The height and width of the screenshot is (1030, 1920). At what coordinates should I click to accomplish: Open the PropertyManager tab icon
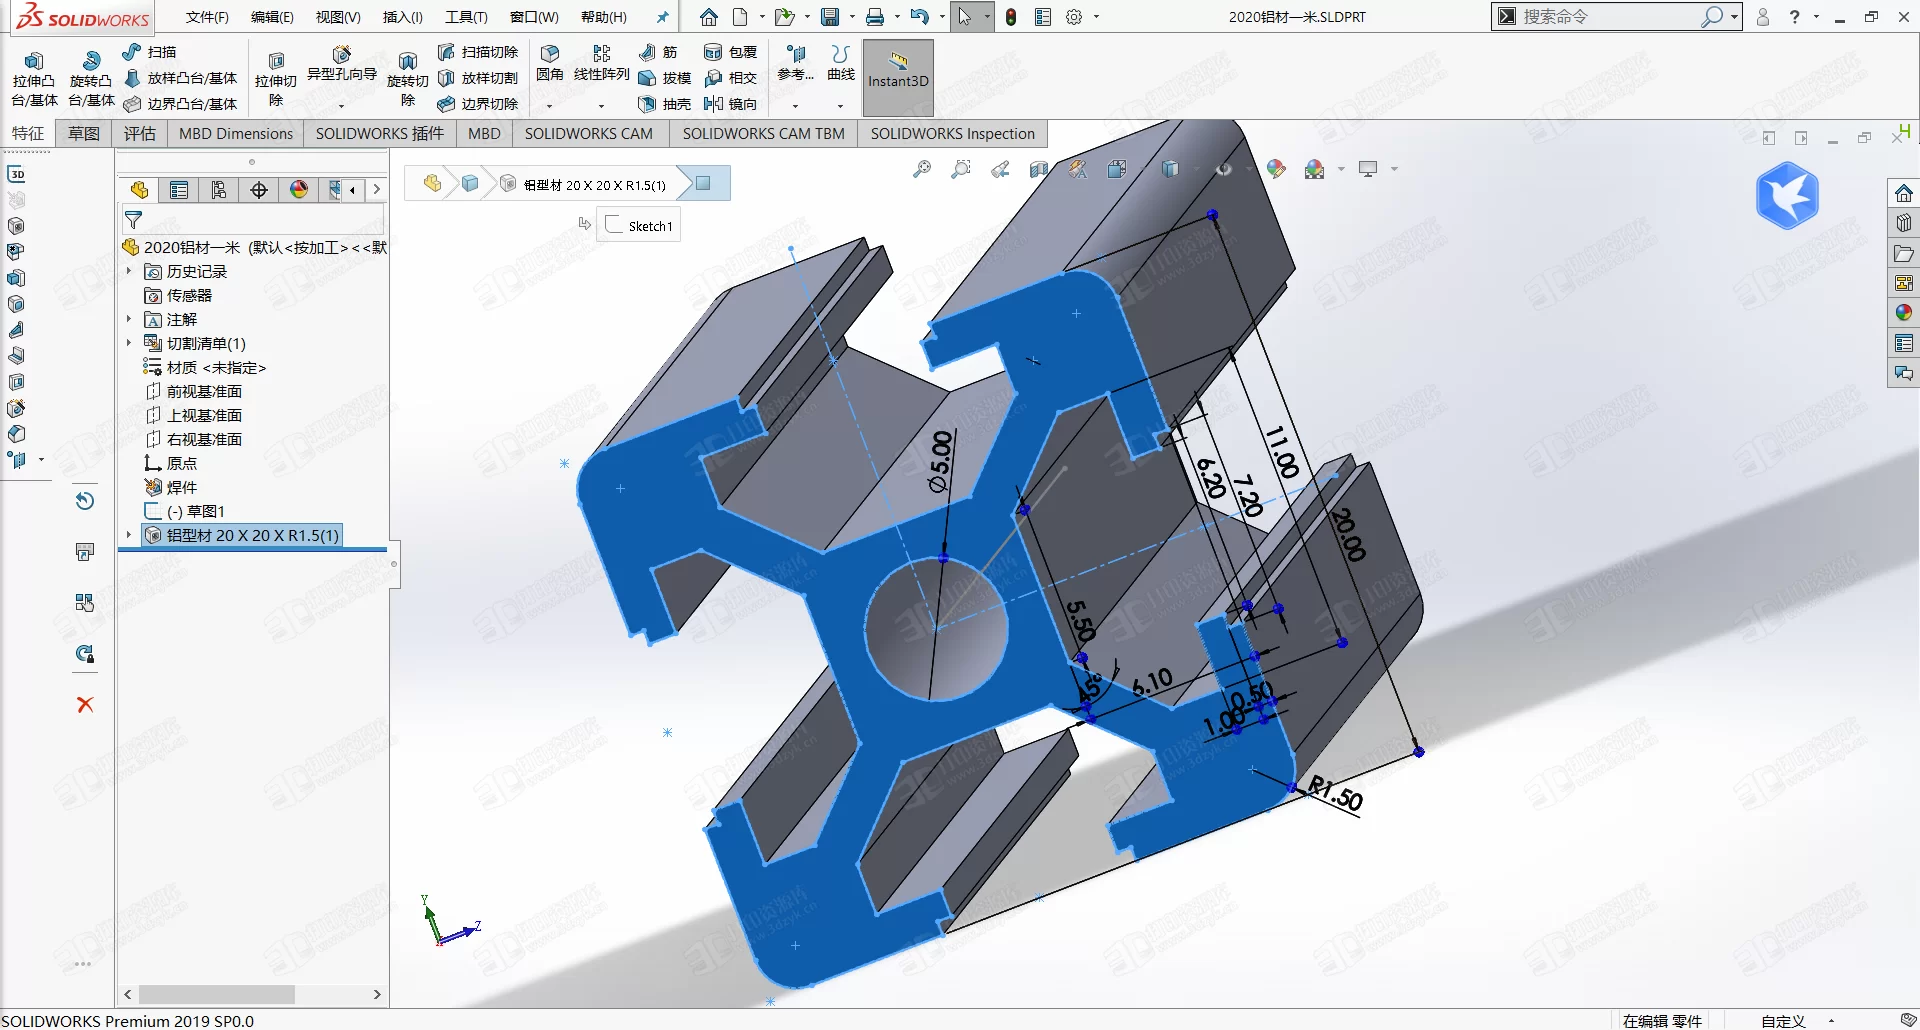tap(179, 190)
